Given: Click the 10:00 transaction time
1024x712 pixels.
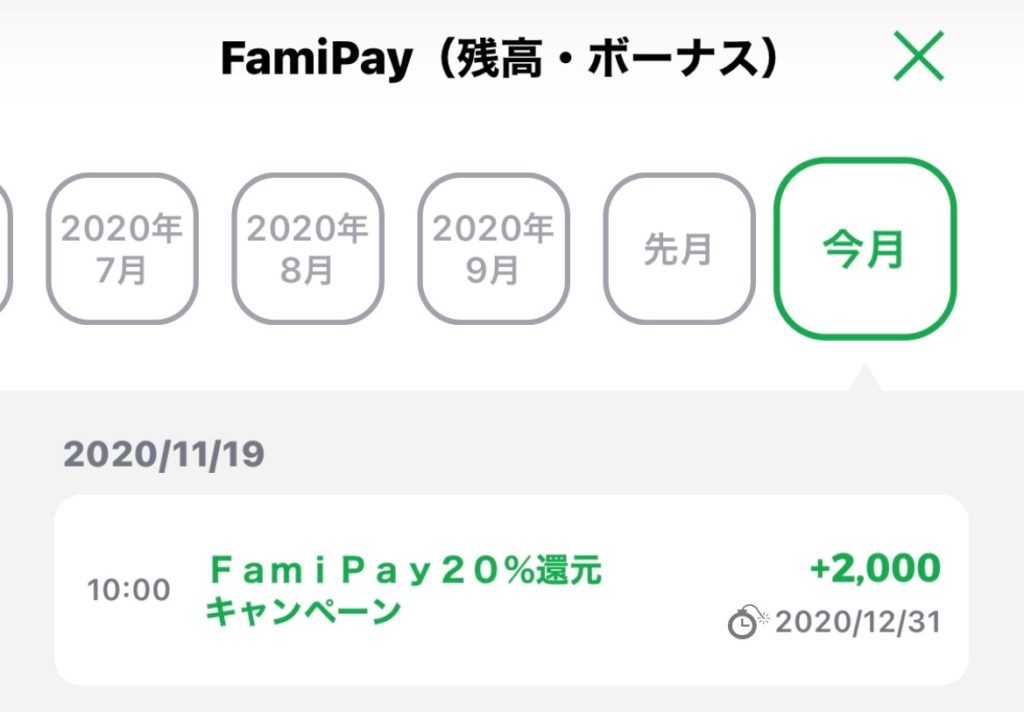Looking at the screenshot, I should pos(129,590).
